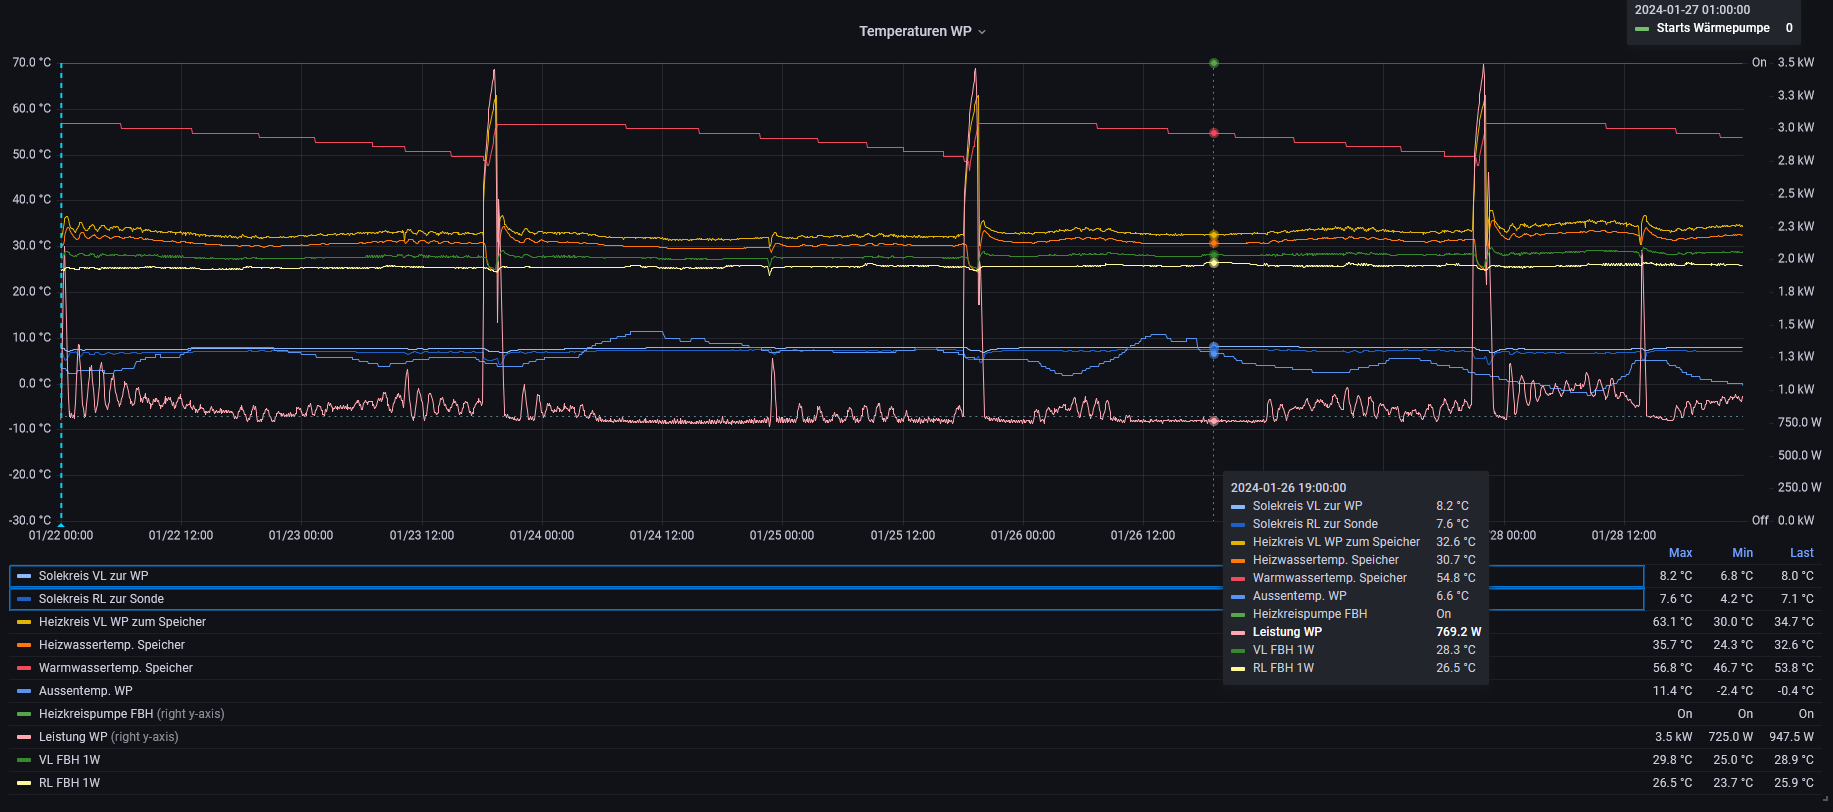Toggle Solekreis VL zur WP series in legend
The width and height of the screenshot is (1833, 812).
[93, 576]
